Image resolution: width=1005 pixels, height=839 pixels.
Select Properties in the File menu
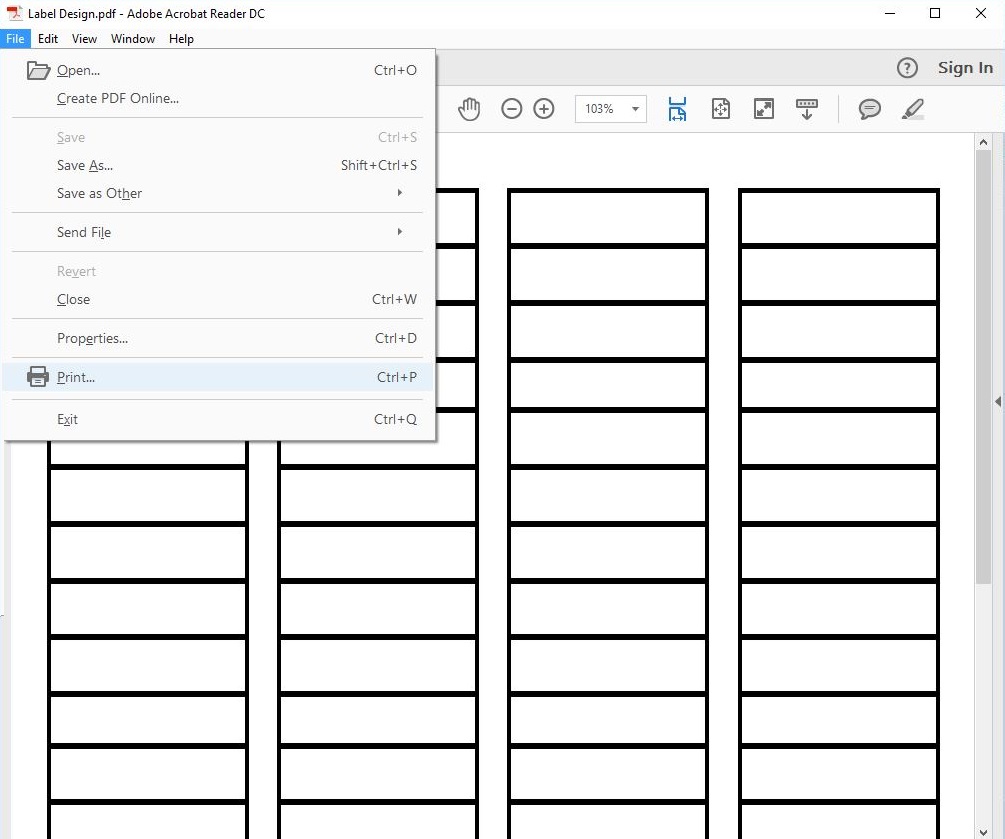(x=92, y=338)
